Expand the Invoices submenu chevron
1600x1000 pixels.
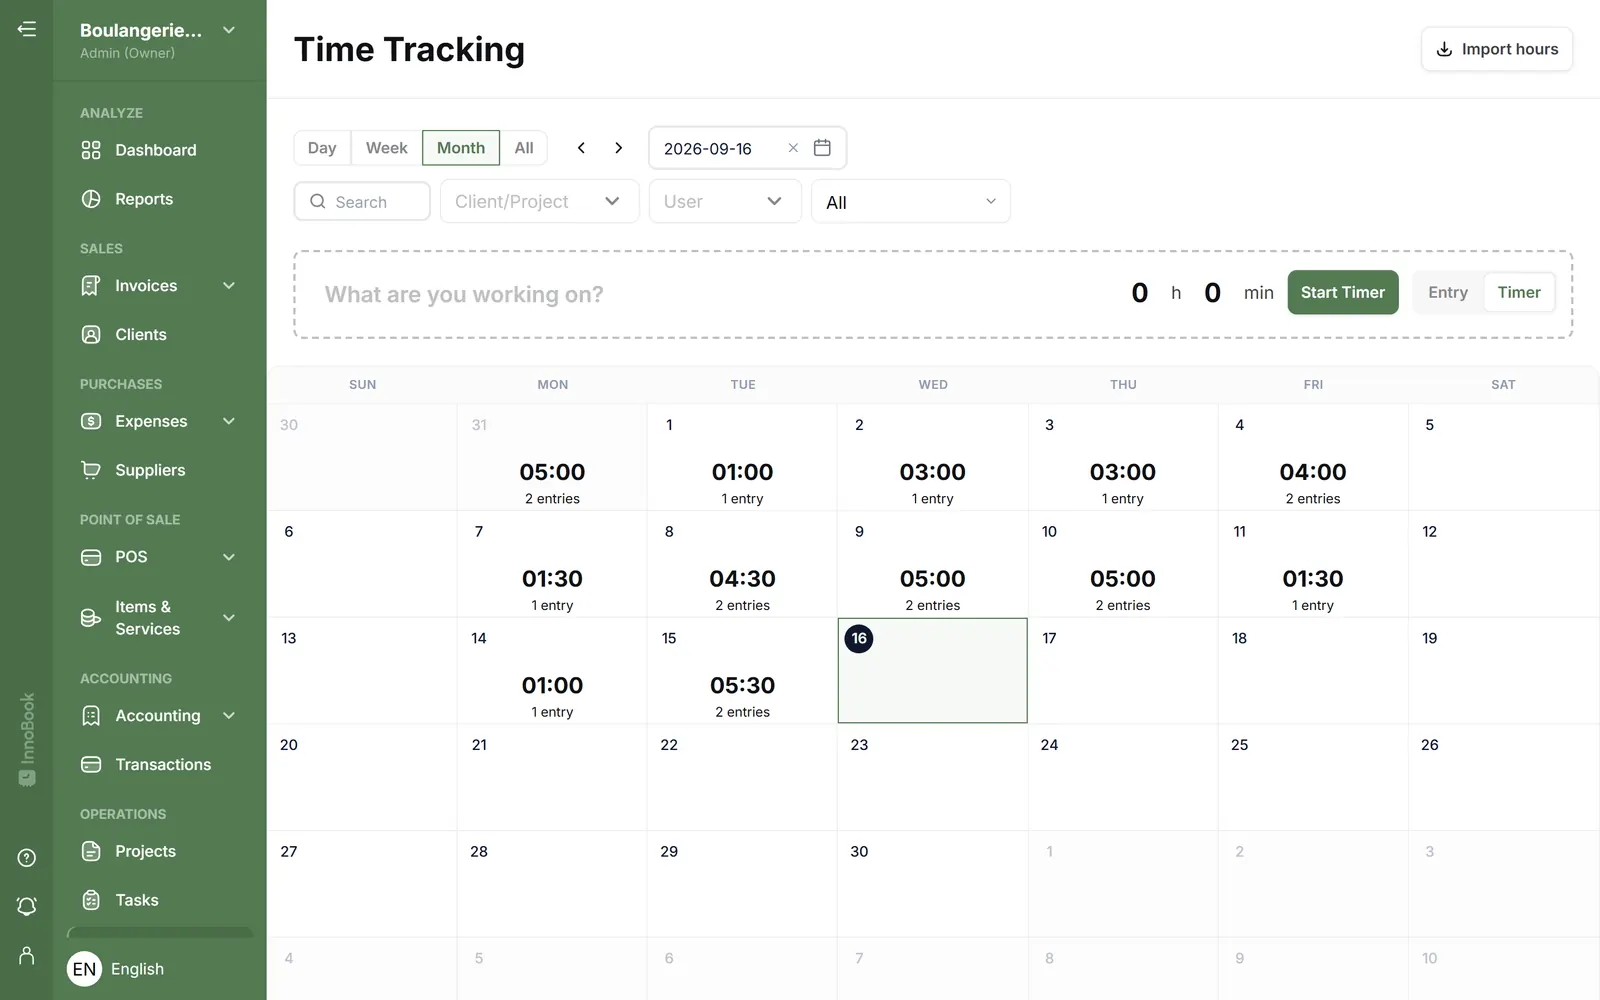(x=229, y=286)
